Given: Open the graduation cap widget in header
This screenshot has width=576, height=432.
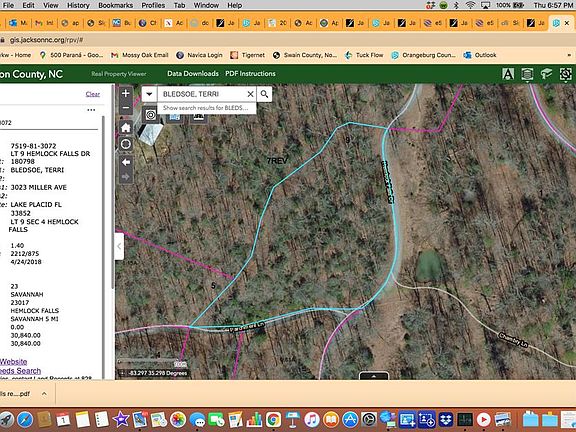Looking at the screenshot, I should coord(546,74).
